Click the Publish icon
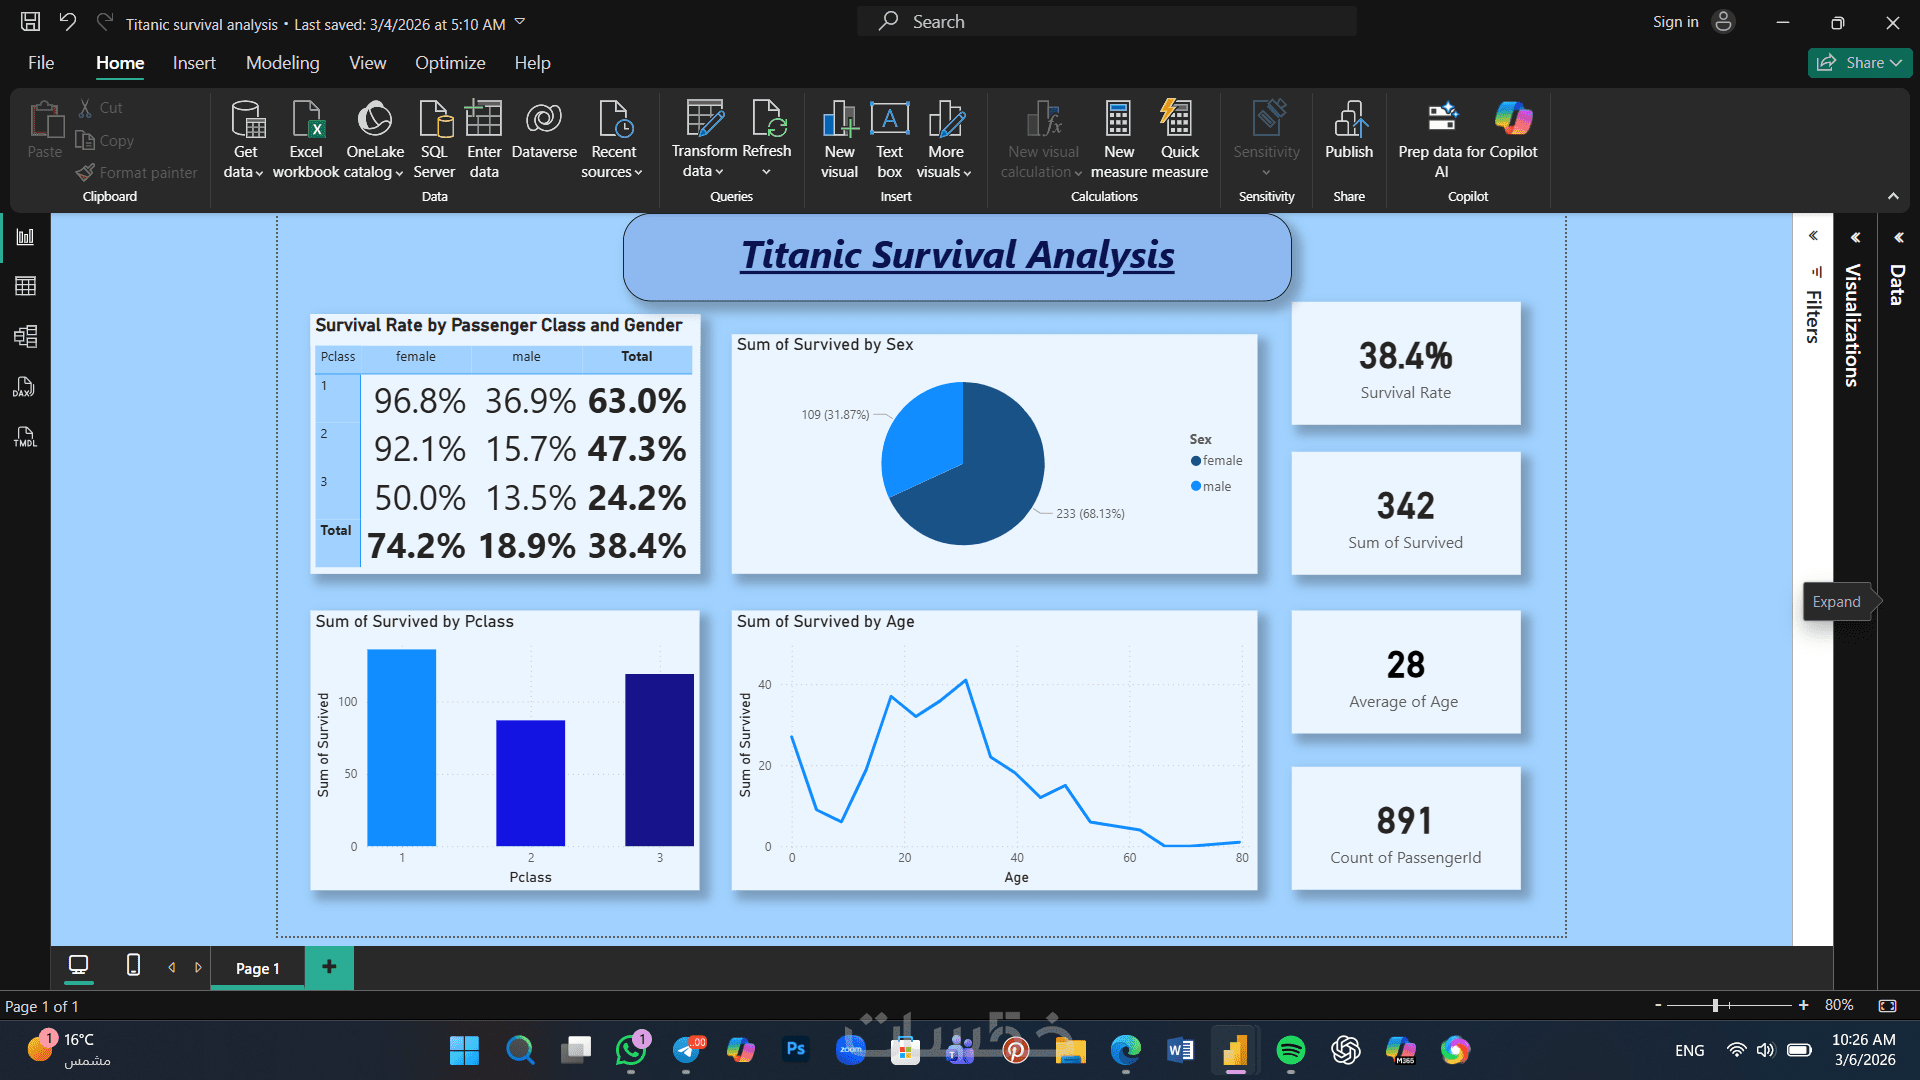The height and width of the screenshot is (1080, 1920). (x=1348, y=120)
